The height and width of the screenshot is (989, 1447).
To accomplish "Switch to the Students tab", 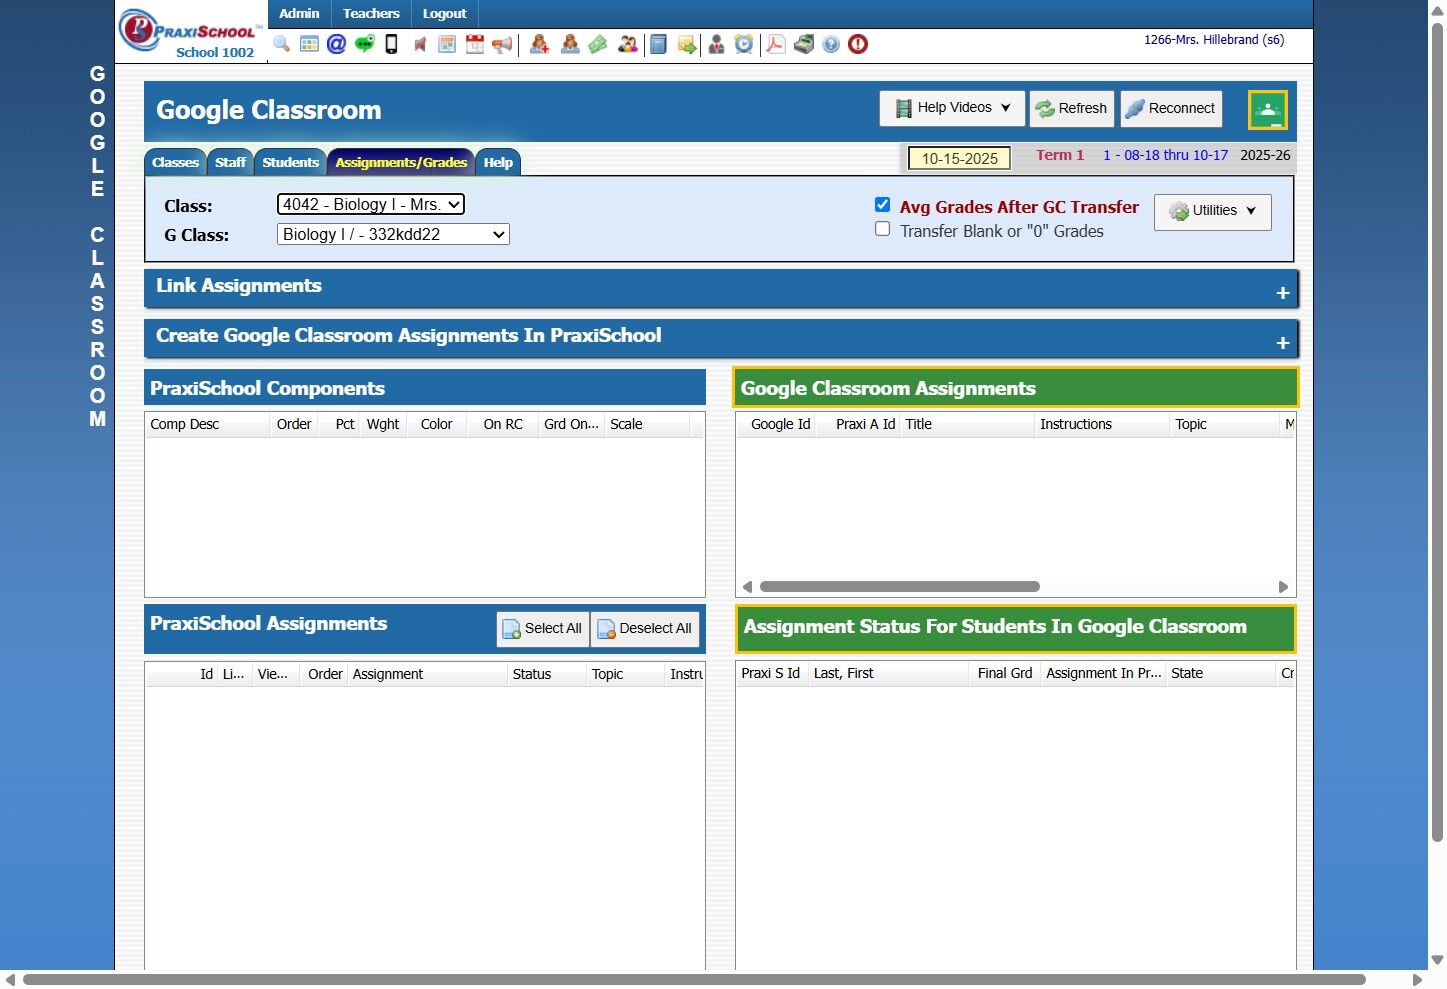I will (x=290, y=163).
